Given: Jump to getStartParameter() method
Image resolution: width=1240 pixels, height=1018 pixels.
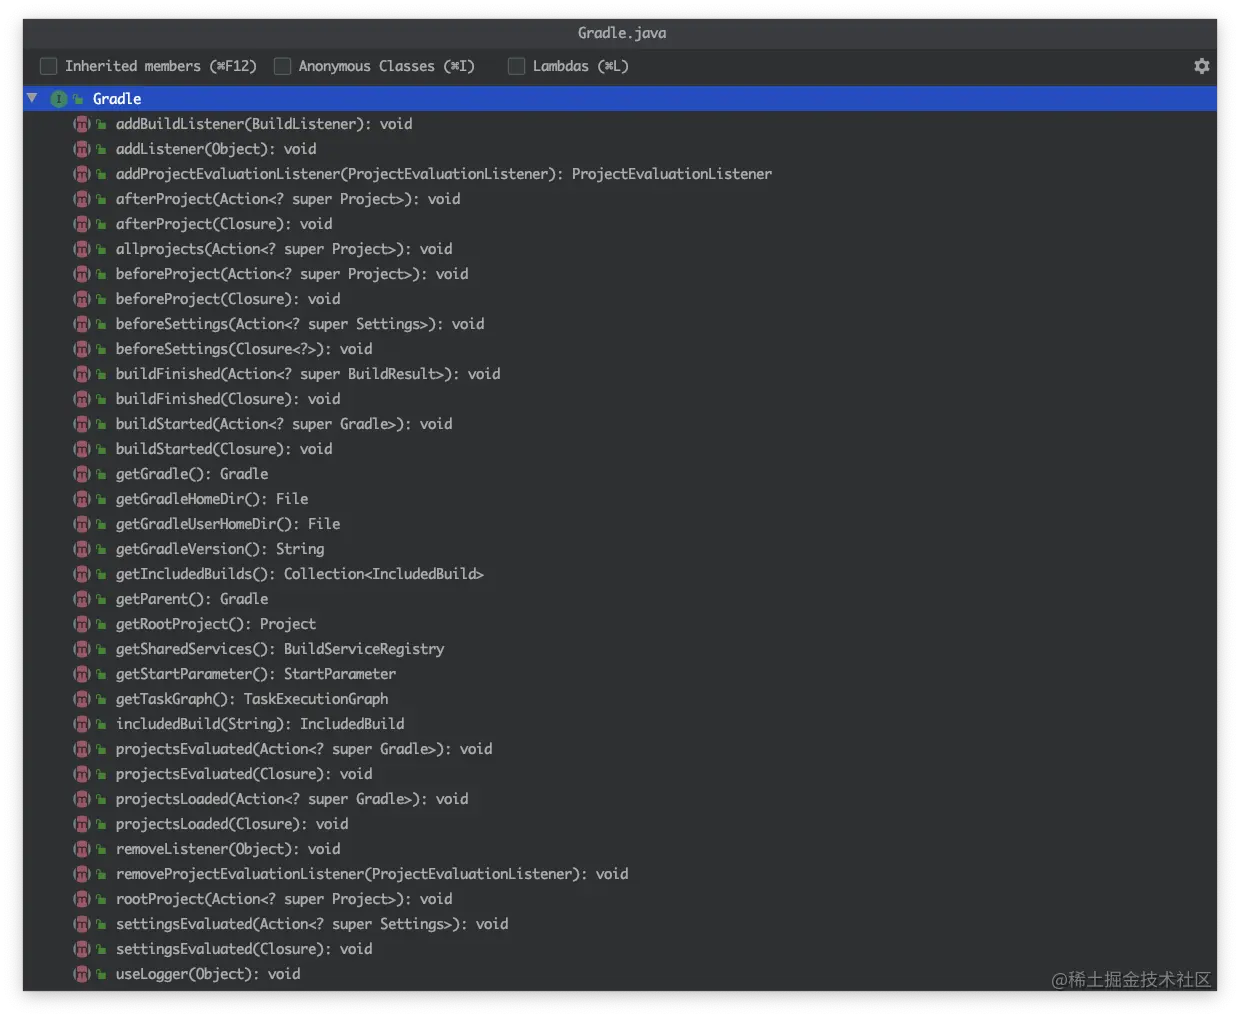Looking at the screenshot, I should (x=255, y=674).
